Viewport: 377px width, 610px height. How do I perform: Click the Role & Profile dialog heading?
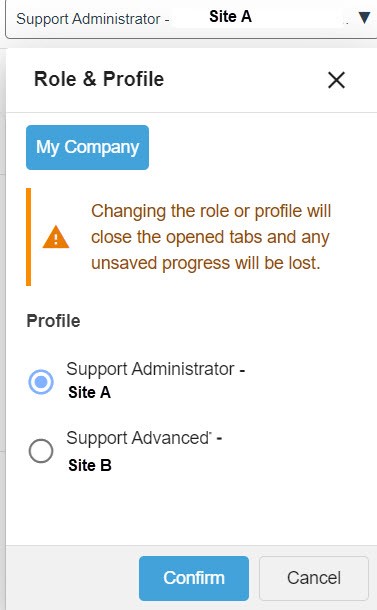99,79
